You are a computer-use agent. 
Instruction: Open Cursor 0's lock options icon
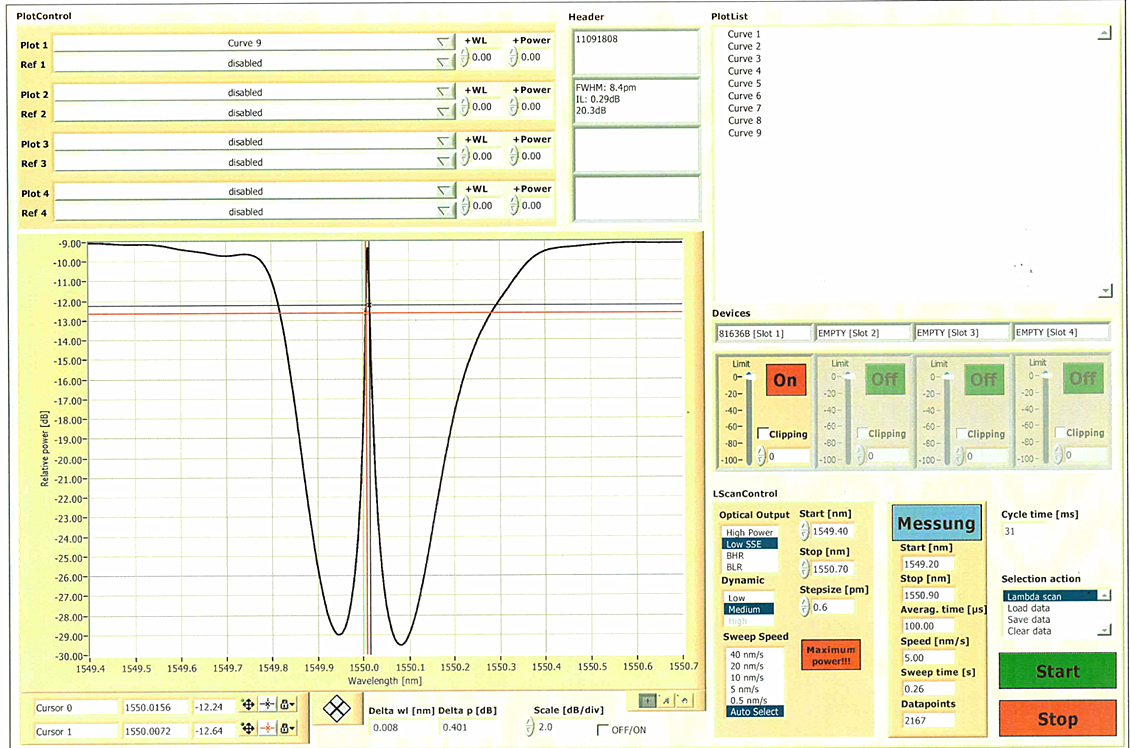tap(289, 706)
